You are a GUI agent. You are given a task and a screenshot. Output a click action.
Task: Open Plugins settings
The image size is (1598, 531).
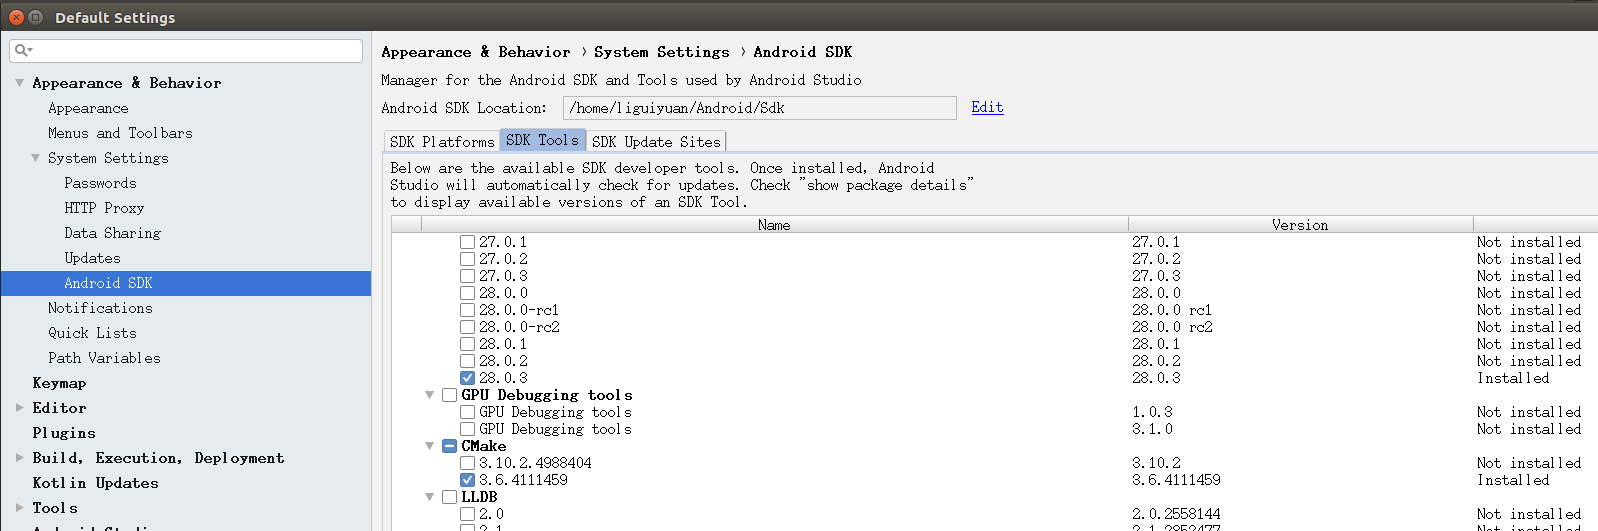tap(64, 433)
